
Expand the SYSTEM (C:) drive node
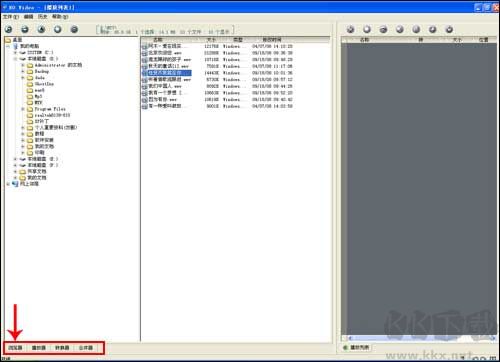[15, 52]
